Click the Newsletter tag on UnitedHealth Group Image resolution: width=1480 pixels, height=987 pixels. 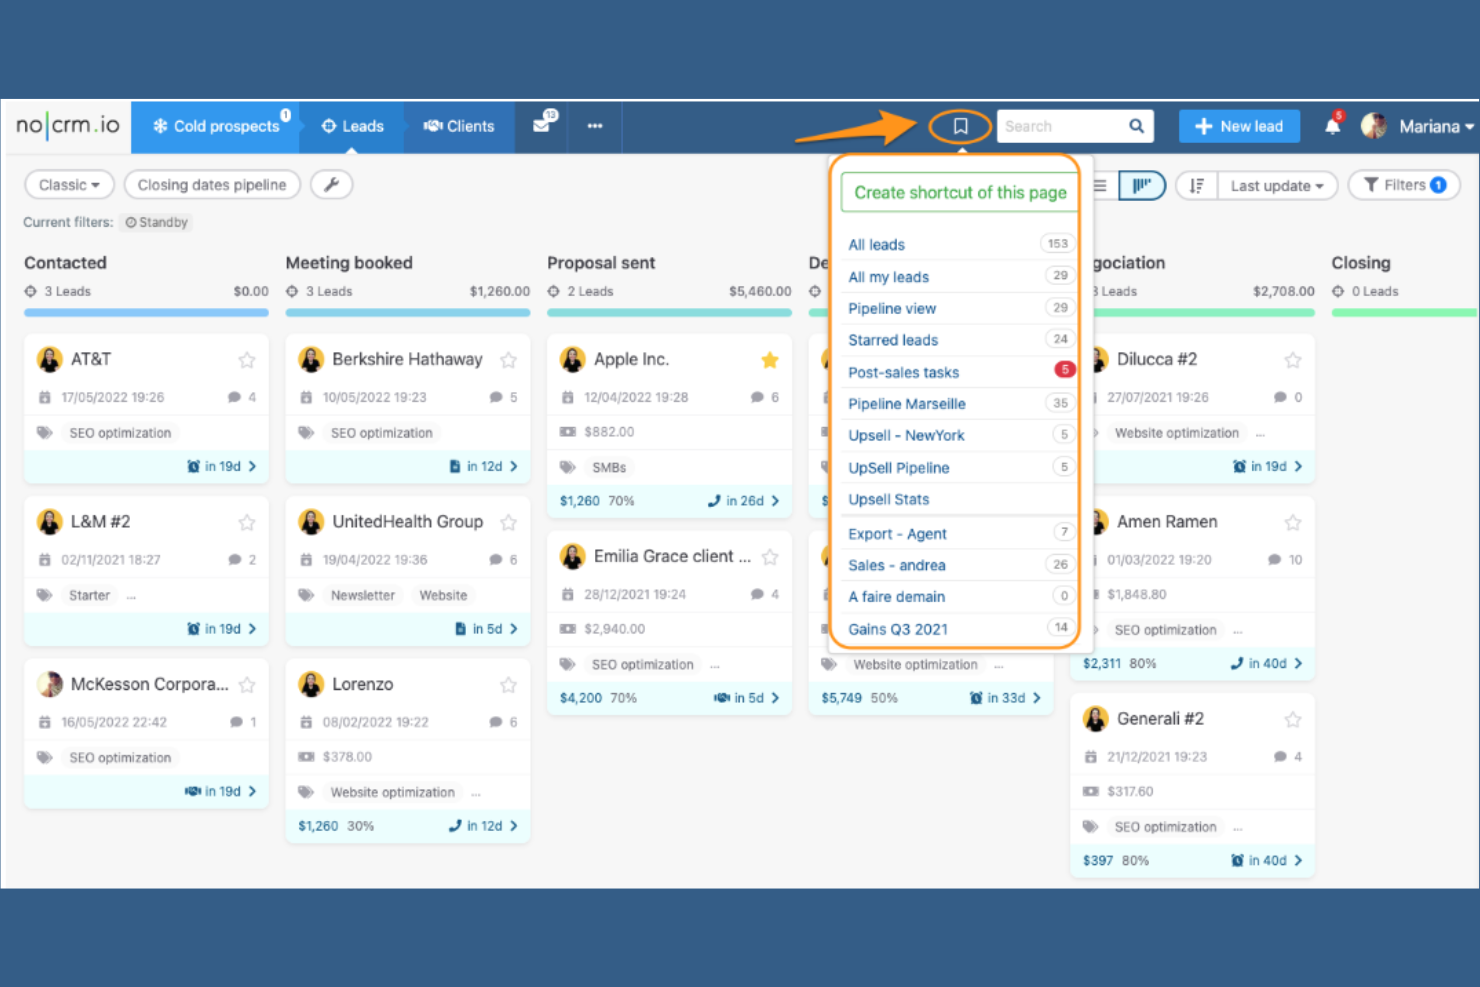[x=363, y=595]
